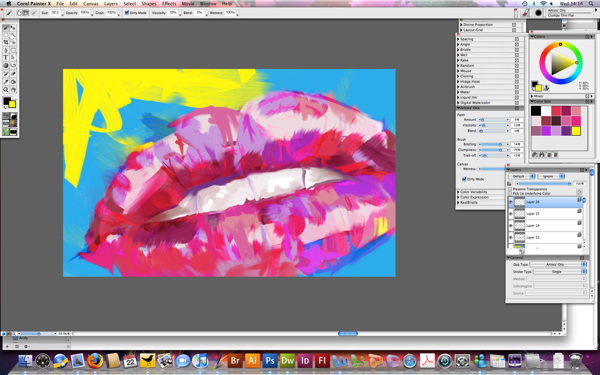Open Finder from the dock

tap(25, 361)
